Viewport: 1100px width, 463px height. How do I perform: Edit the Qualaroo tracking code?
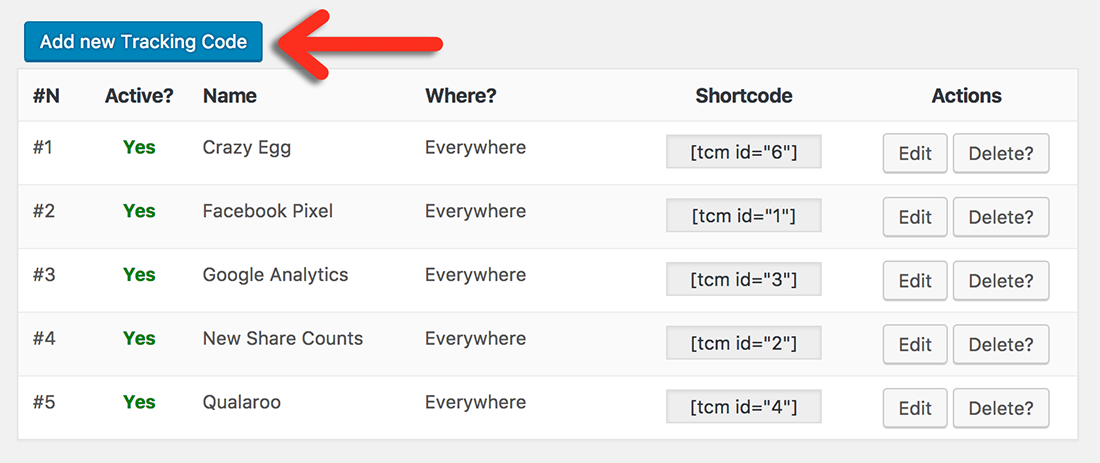coord(914,408)
